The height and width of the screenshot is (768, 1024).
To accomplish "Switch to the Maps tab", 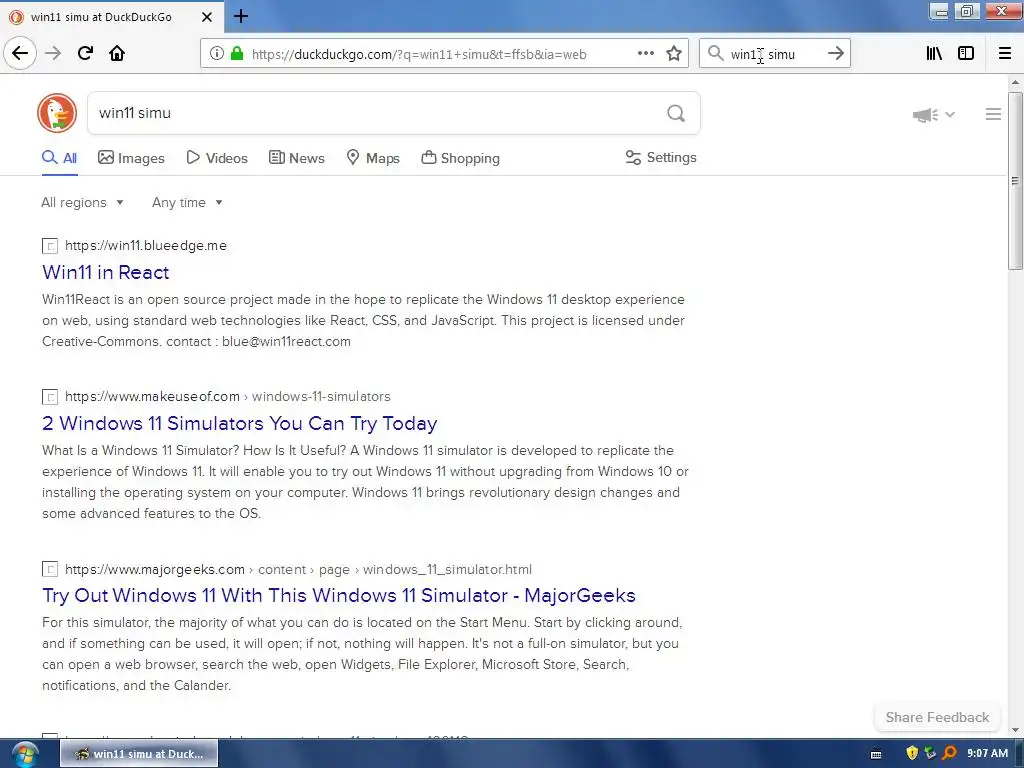I will [x=373, y=158].
